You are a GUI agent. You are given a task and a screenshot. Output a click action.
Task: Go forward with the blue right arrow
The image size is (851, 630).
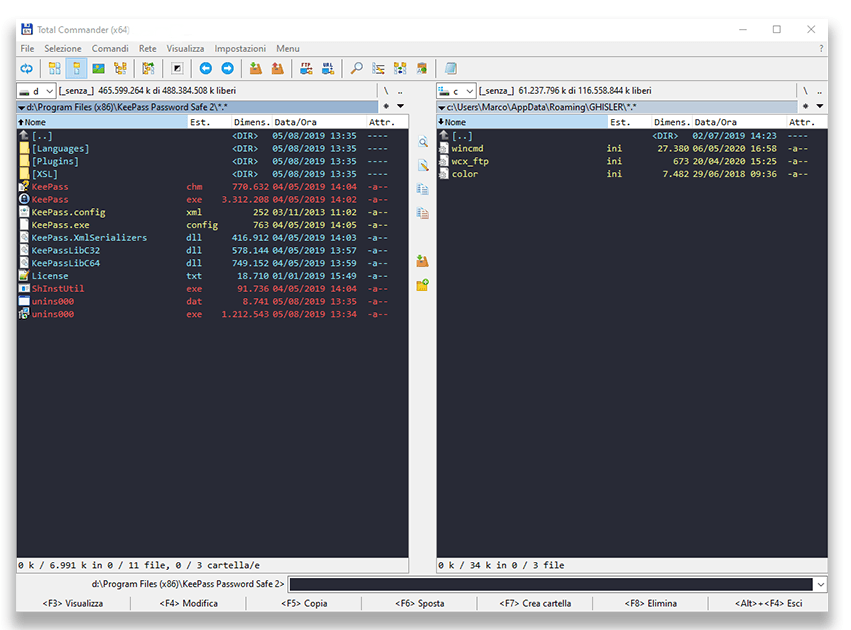click(x=227, y=68)
